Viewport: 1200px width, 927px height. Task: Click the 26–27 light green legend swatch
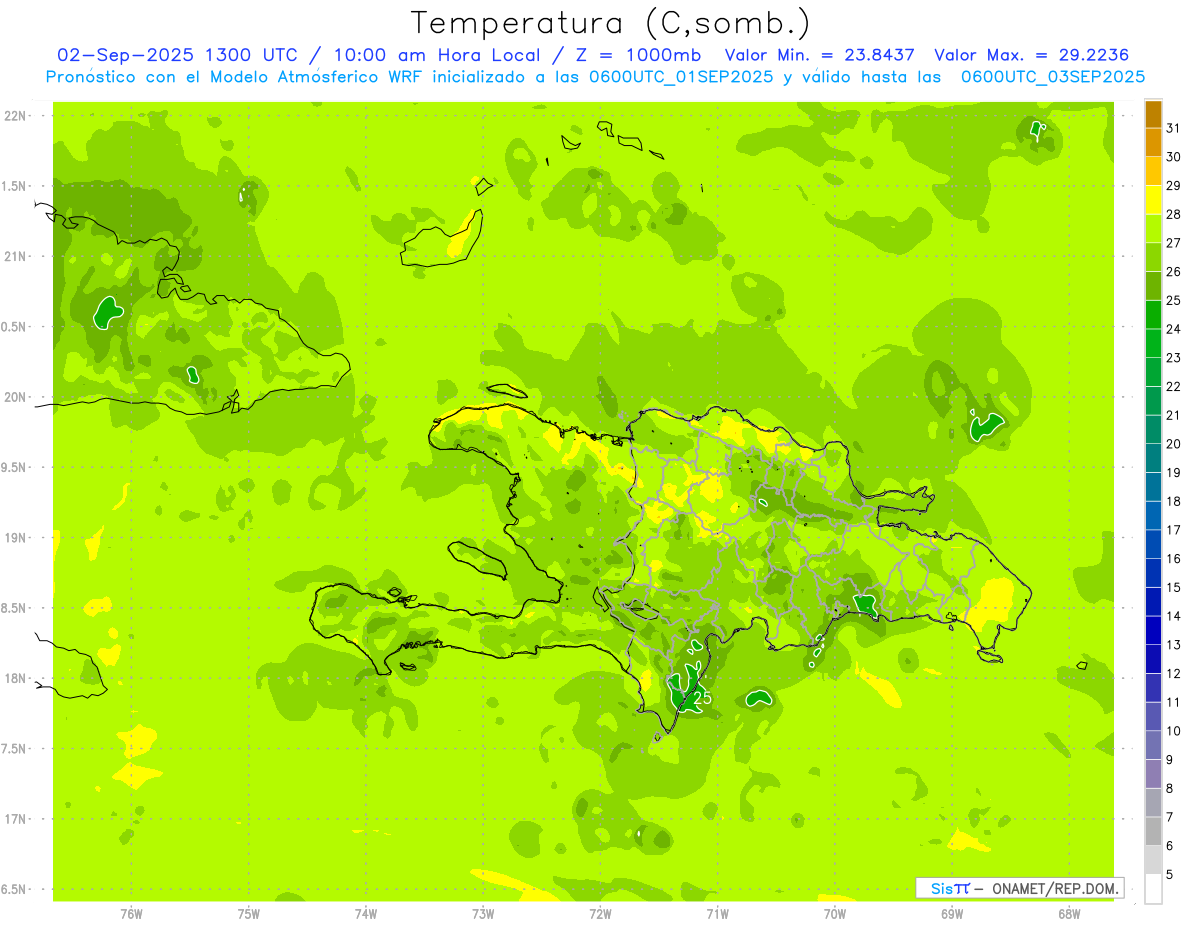[1153, 258]
